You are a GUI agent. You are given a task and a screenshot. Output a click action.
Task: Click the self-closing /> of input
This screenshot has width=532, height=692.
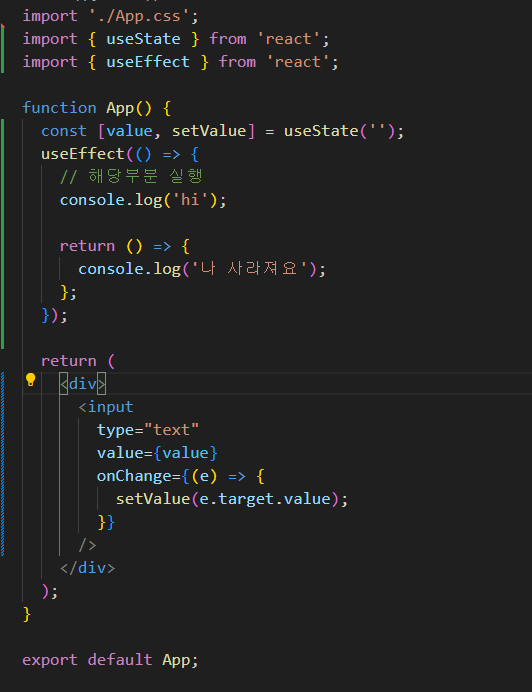coord(87,545)
